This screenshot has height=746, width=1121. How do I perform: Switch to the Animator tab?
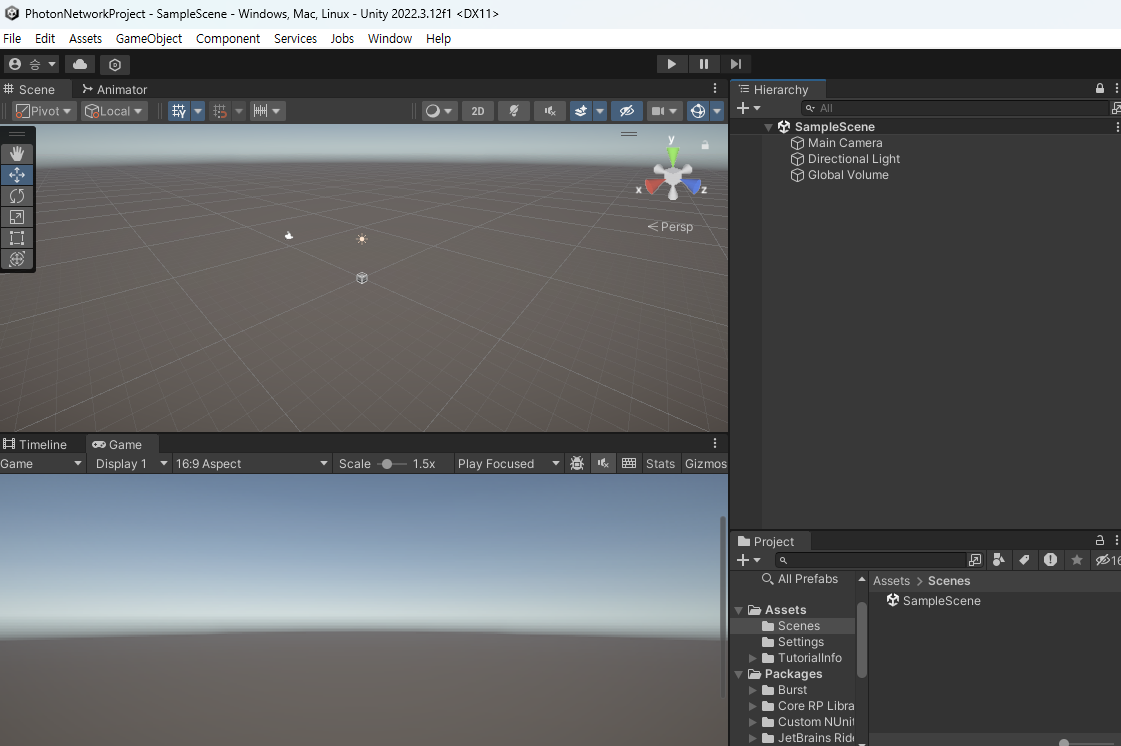[114, 89]
